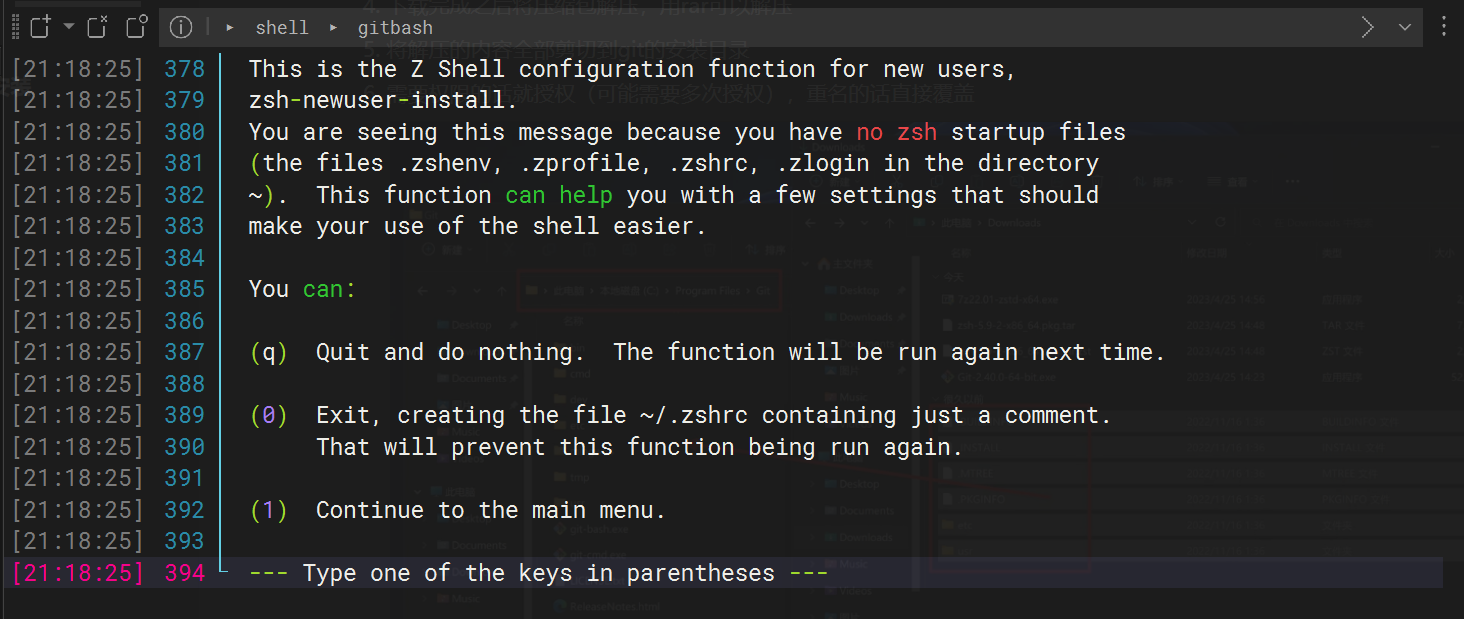Open a new terminal tab
The height and width of the screenshot is (619, 1464).
coord(40,27)
